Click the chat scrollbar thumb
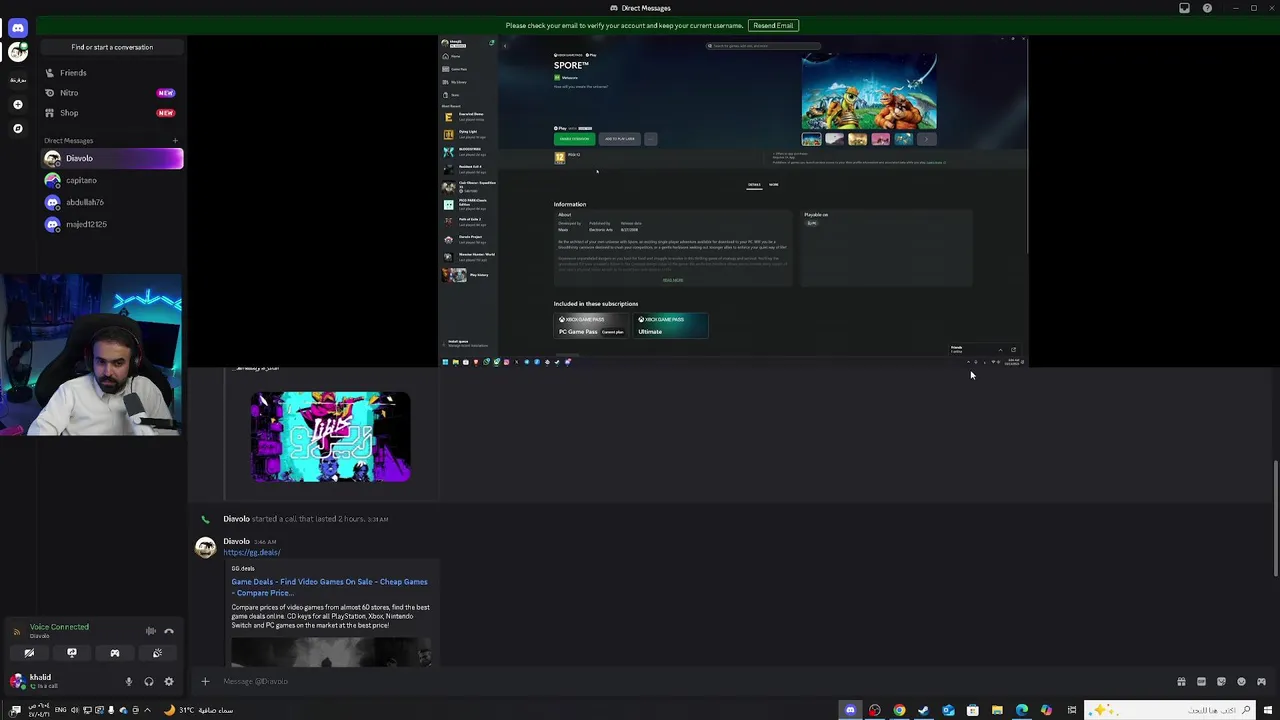 click(1276, 520)
